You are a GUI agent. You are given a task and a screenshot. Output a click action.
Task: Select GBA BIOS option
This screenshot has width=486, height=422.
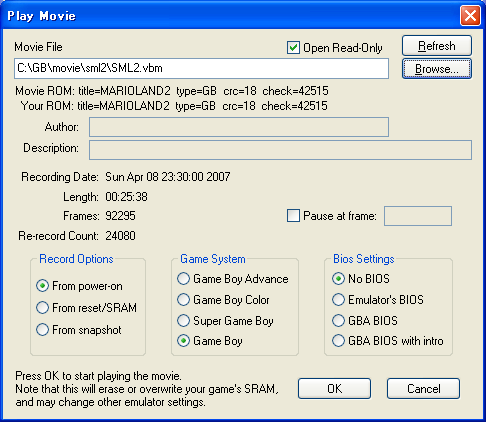click(338, 321)
